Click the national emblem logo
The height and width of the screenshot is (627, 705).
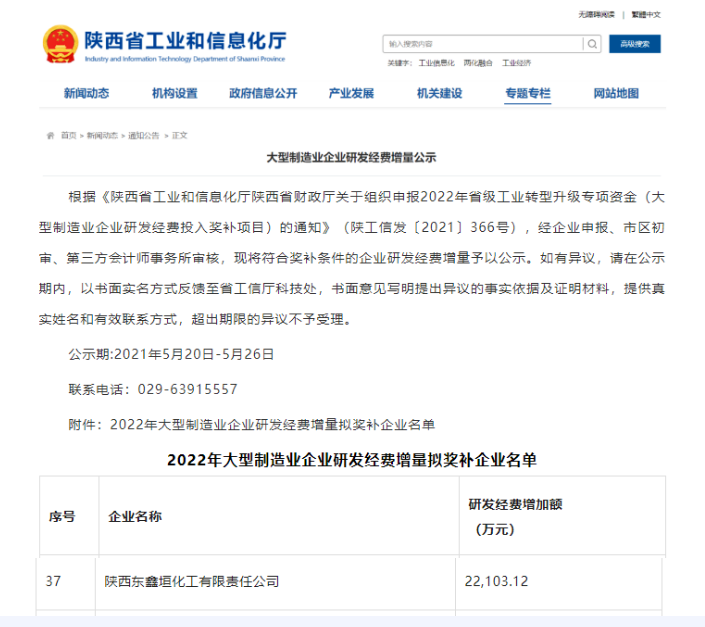coord(60,44)
